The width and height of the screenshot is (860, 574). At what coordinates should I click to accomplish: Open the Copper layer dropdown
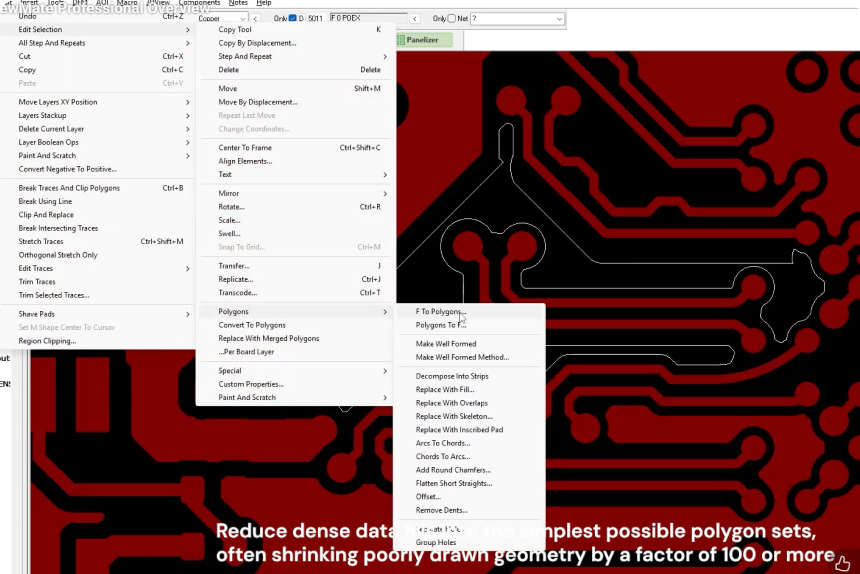(222, 19)
